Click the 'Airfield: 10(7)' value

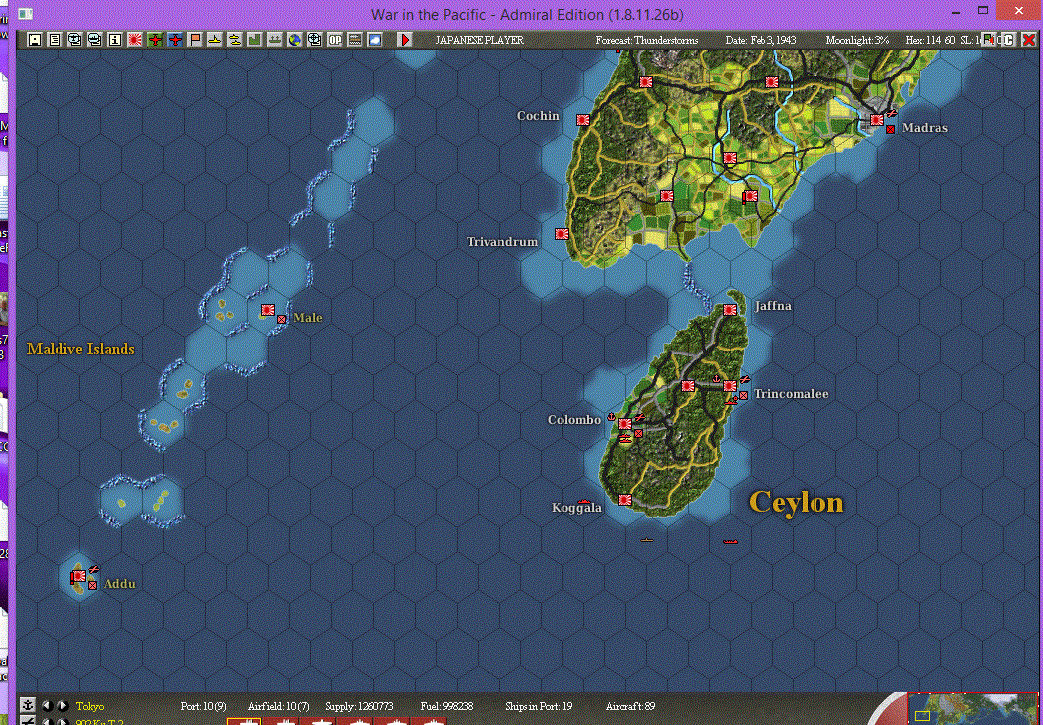pyautogui.click(x=279, y=706)
